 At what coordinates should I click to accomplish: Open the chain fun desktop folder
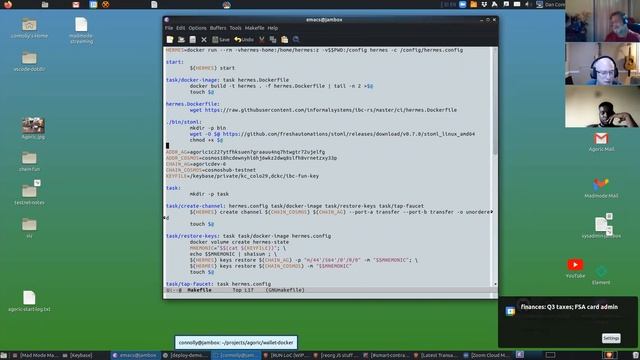coord(29,161)
